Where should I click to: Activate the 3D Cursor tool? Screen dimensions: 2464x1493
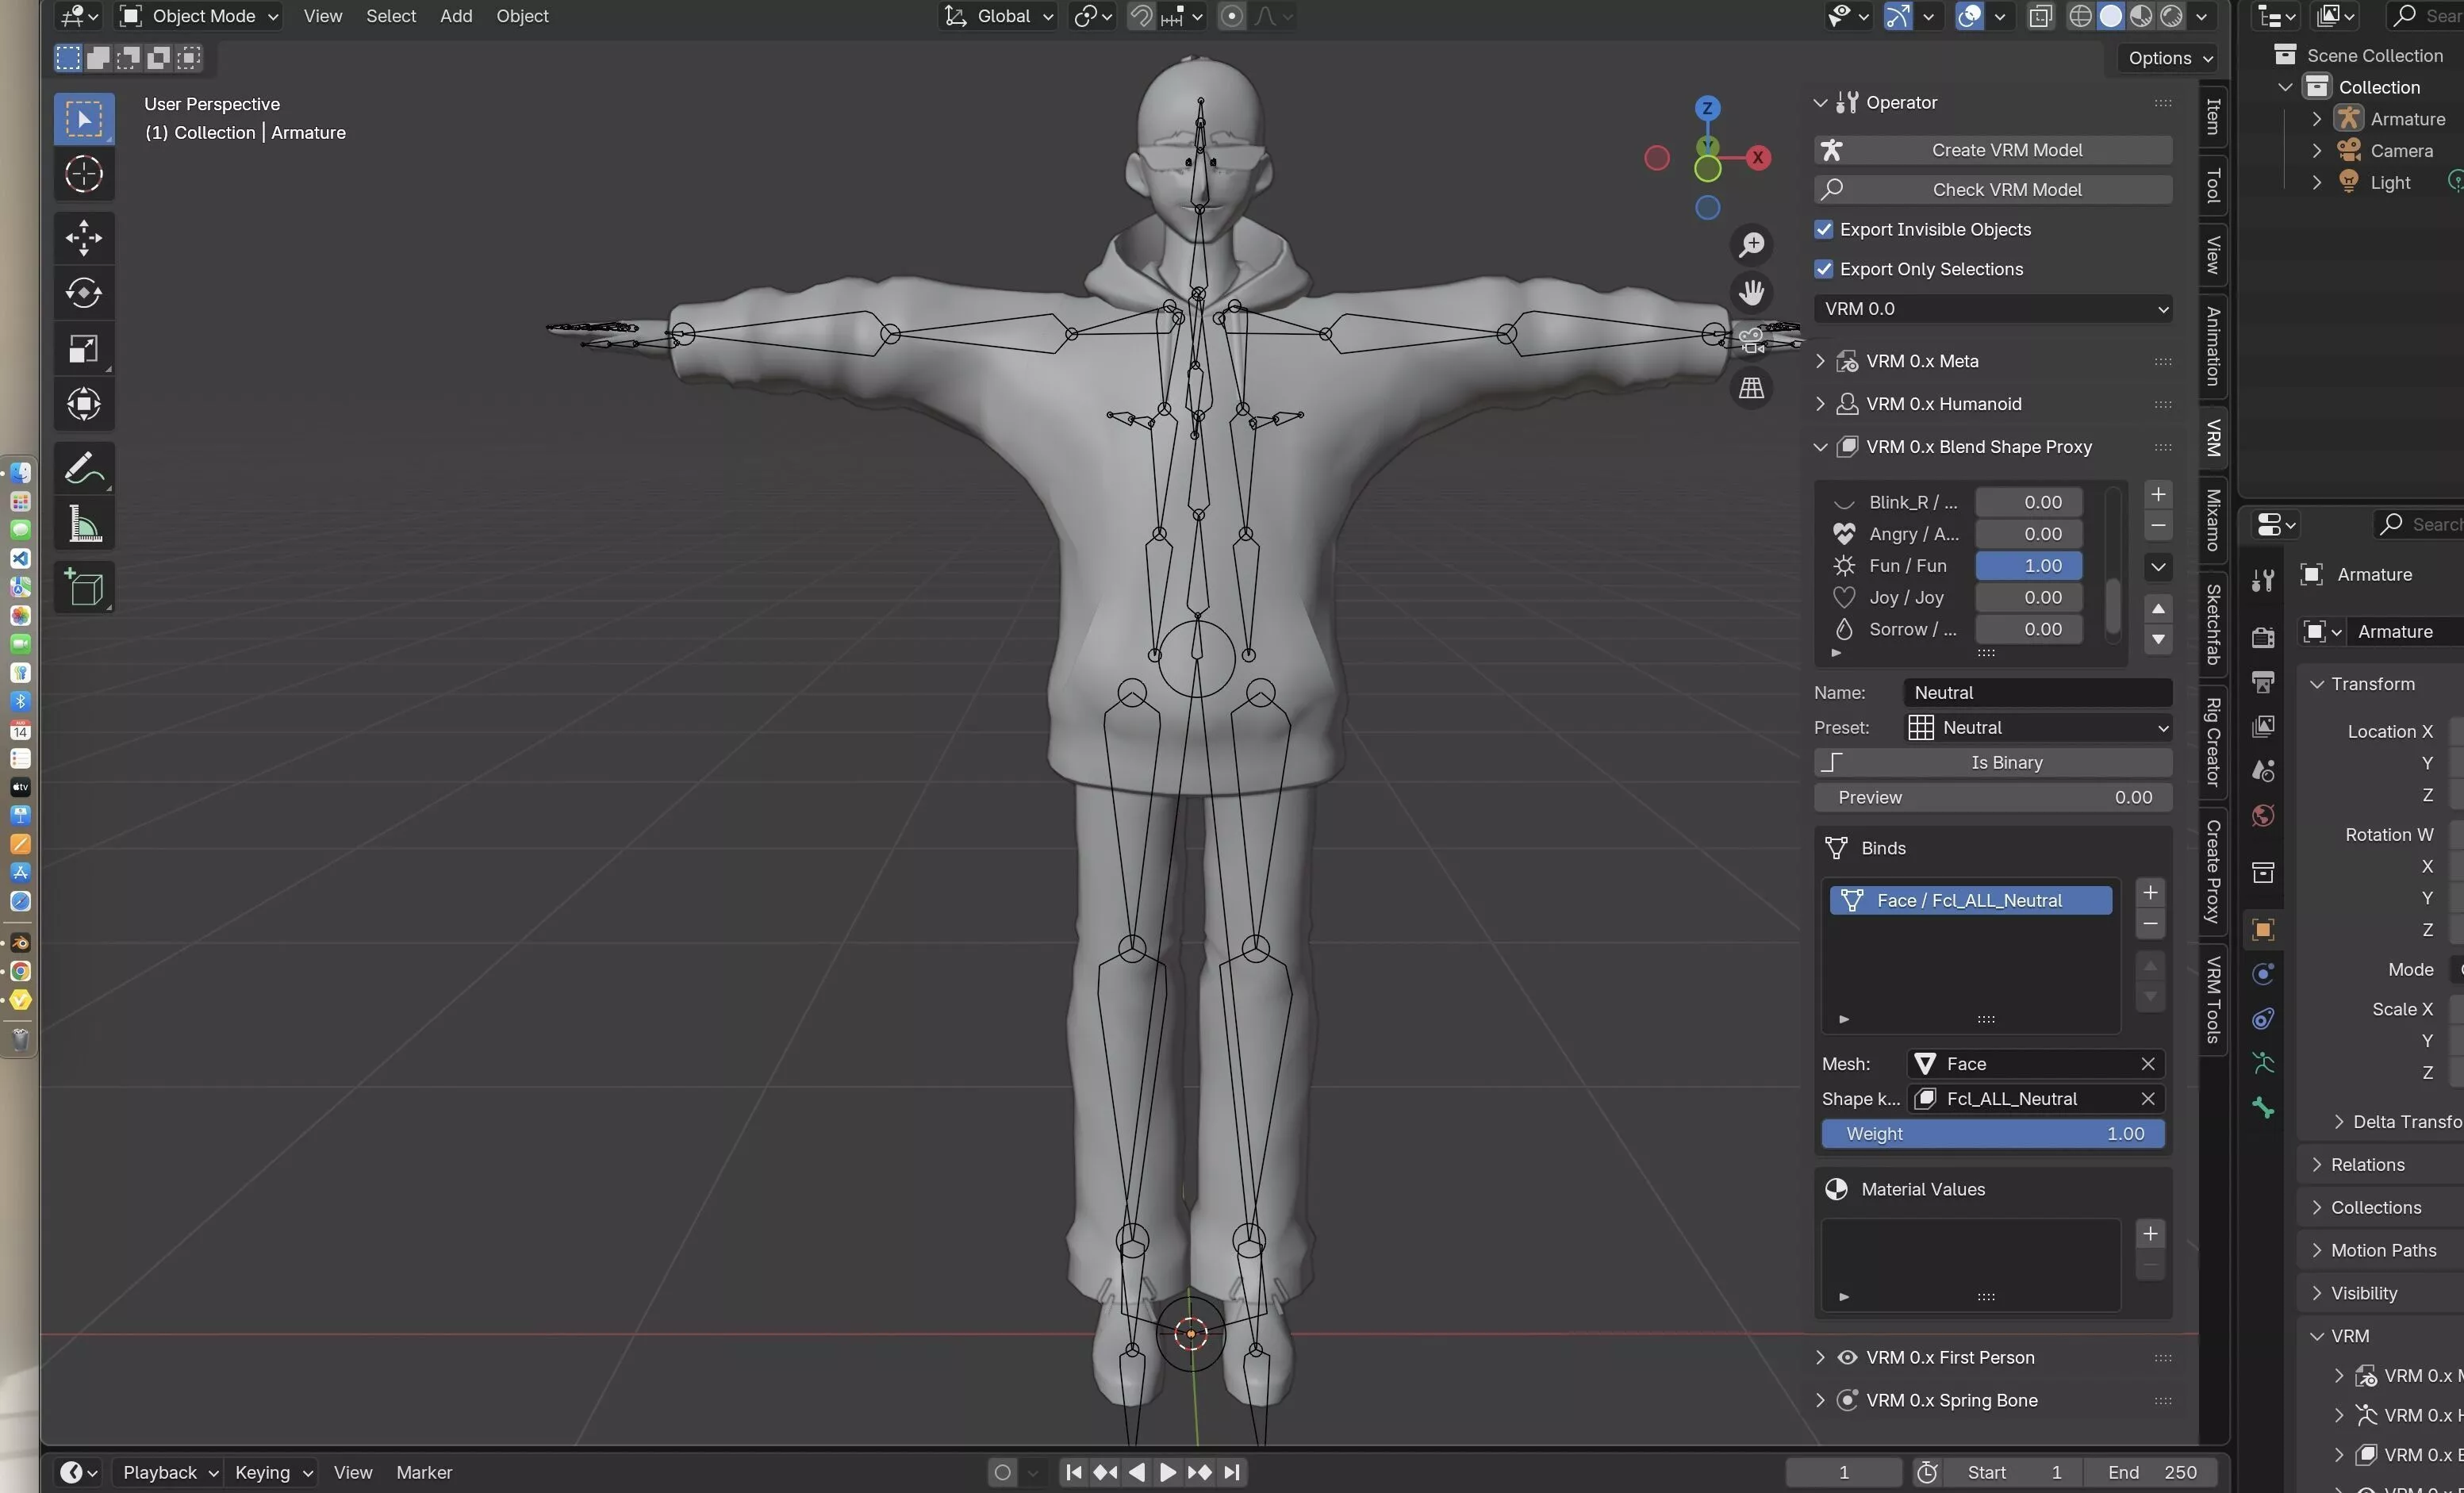(84, 175)
